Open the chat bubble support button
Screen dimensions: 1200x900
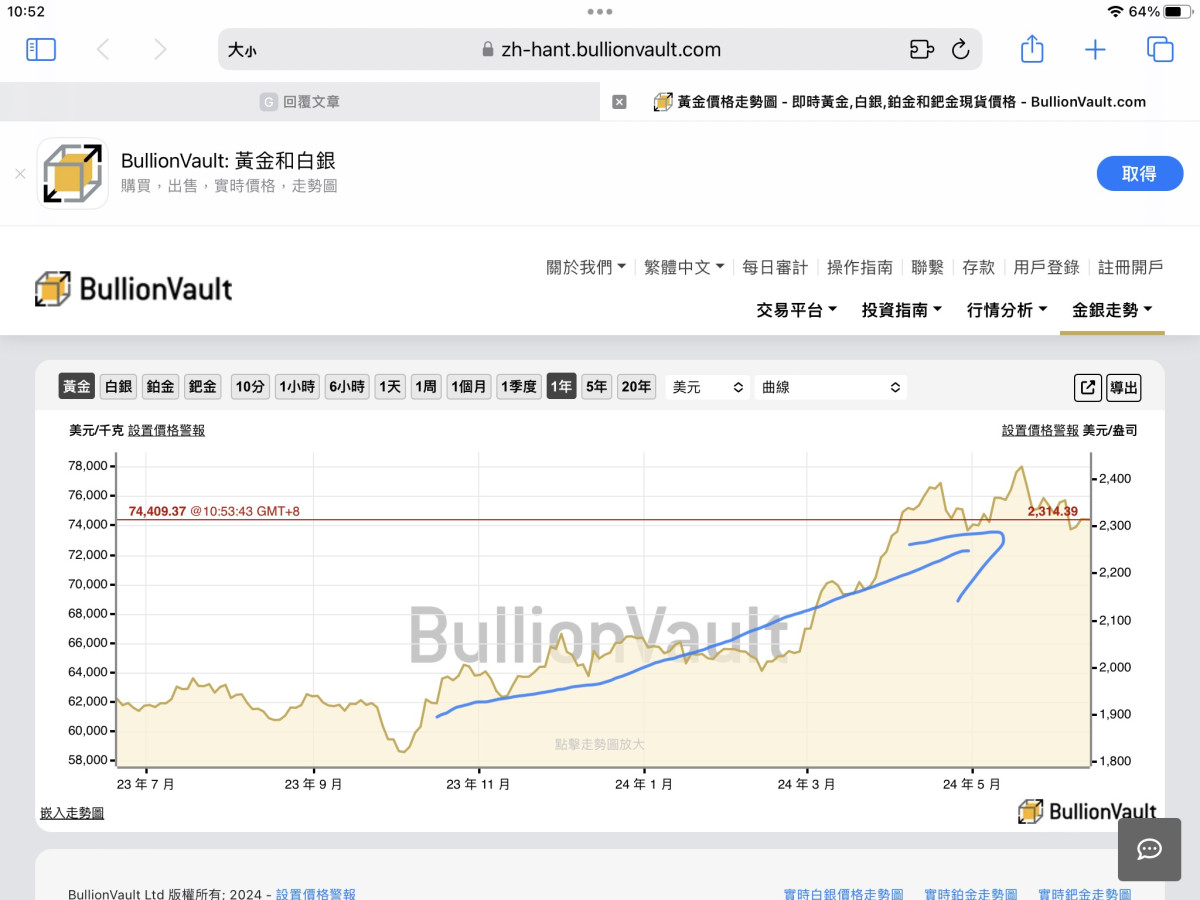[x=1149, y=849]
